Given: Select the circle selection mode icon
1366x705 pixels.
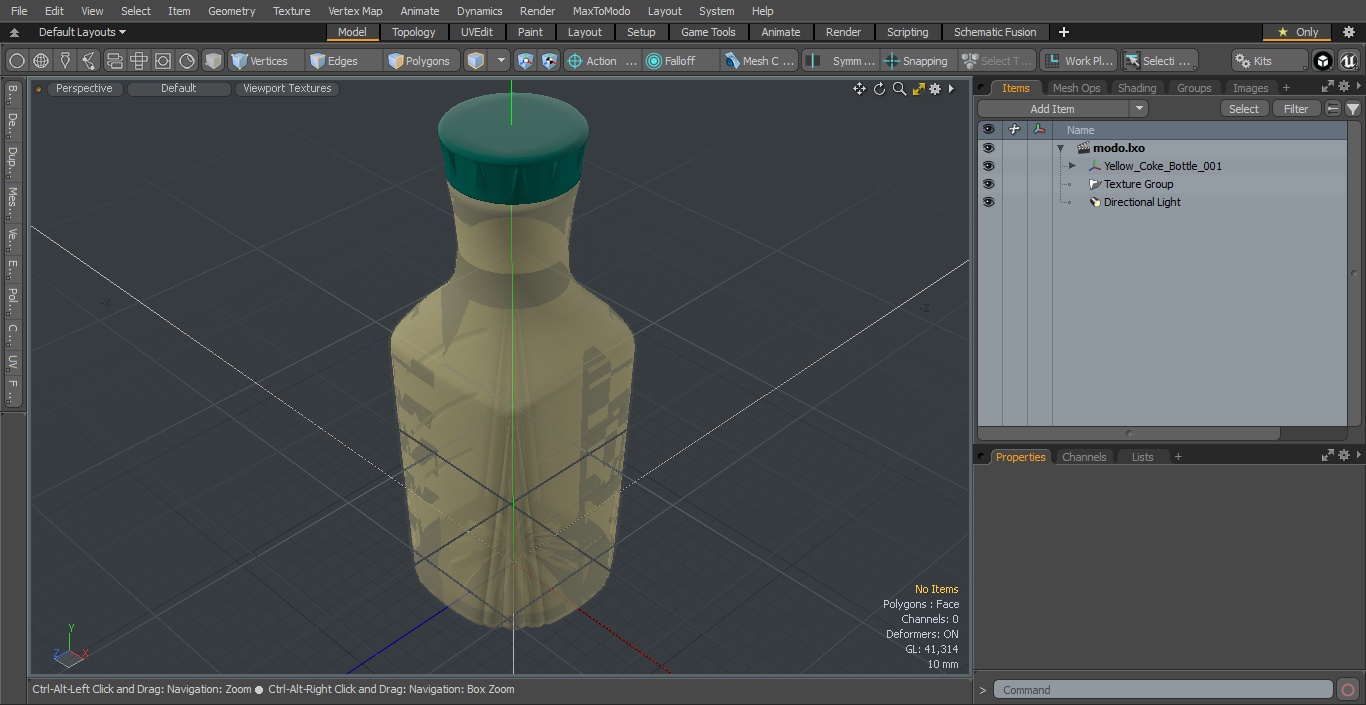Looking at the screenshot, I should (x=17, y=61).
